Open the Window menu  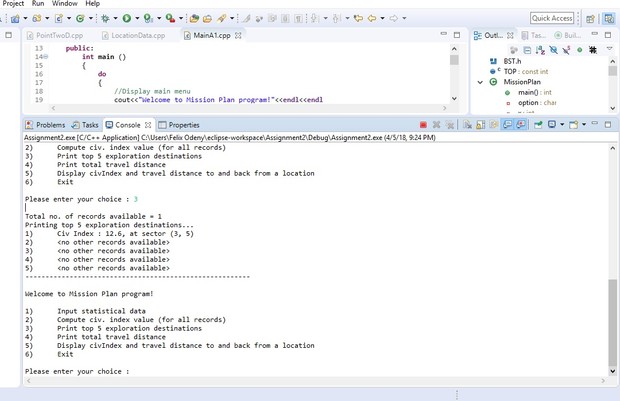(64, 4)
